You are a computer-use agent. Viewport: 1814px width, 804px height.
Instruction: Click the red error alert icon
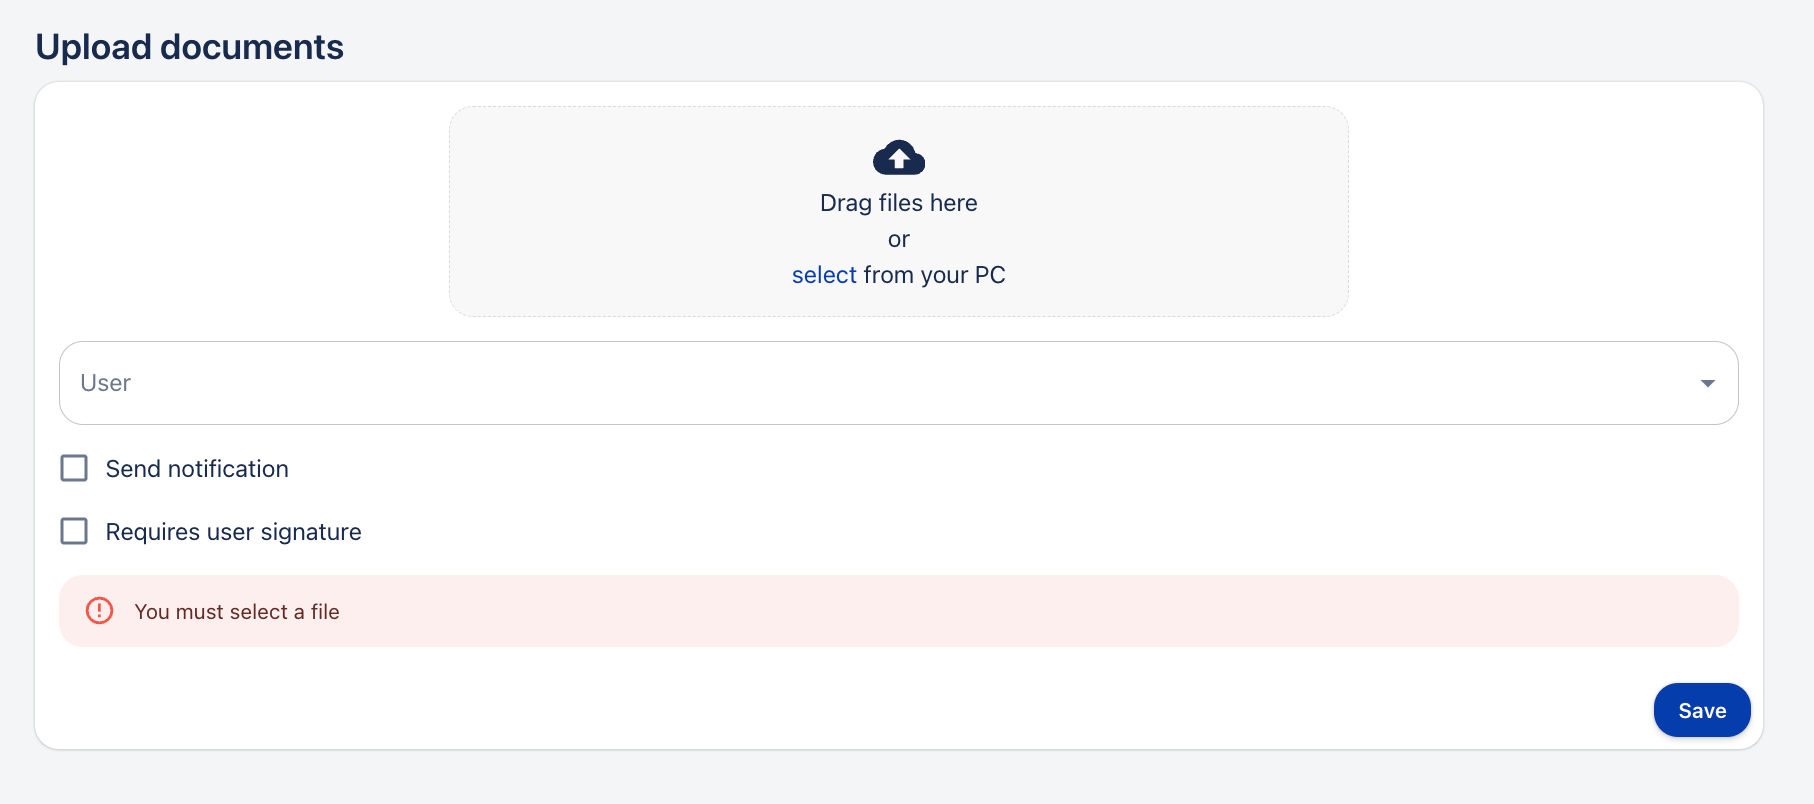tap(99, 611)
